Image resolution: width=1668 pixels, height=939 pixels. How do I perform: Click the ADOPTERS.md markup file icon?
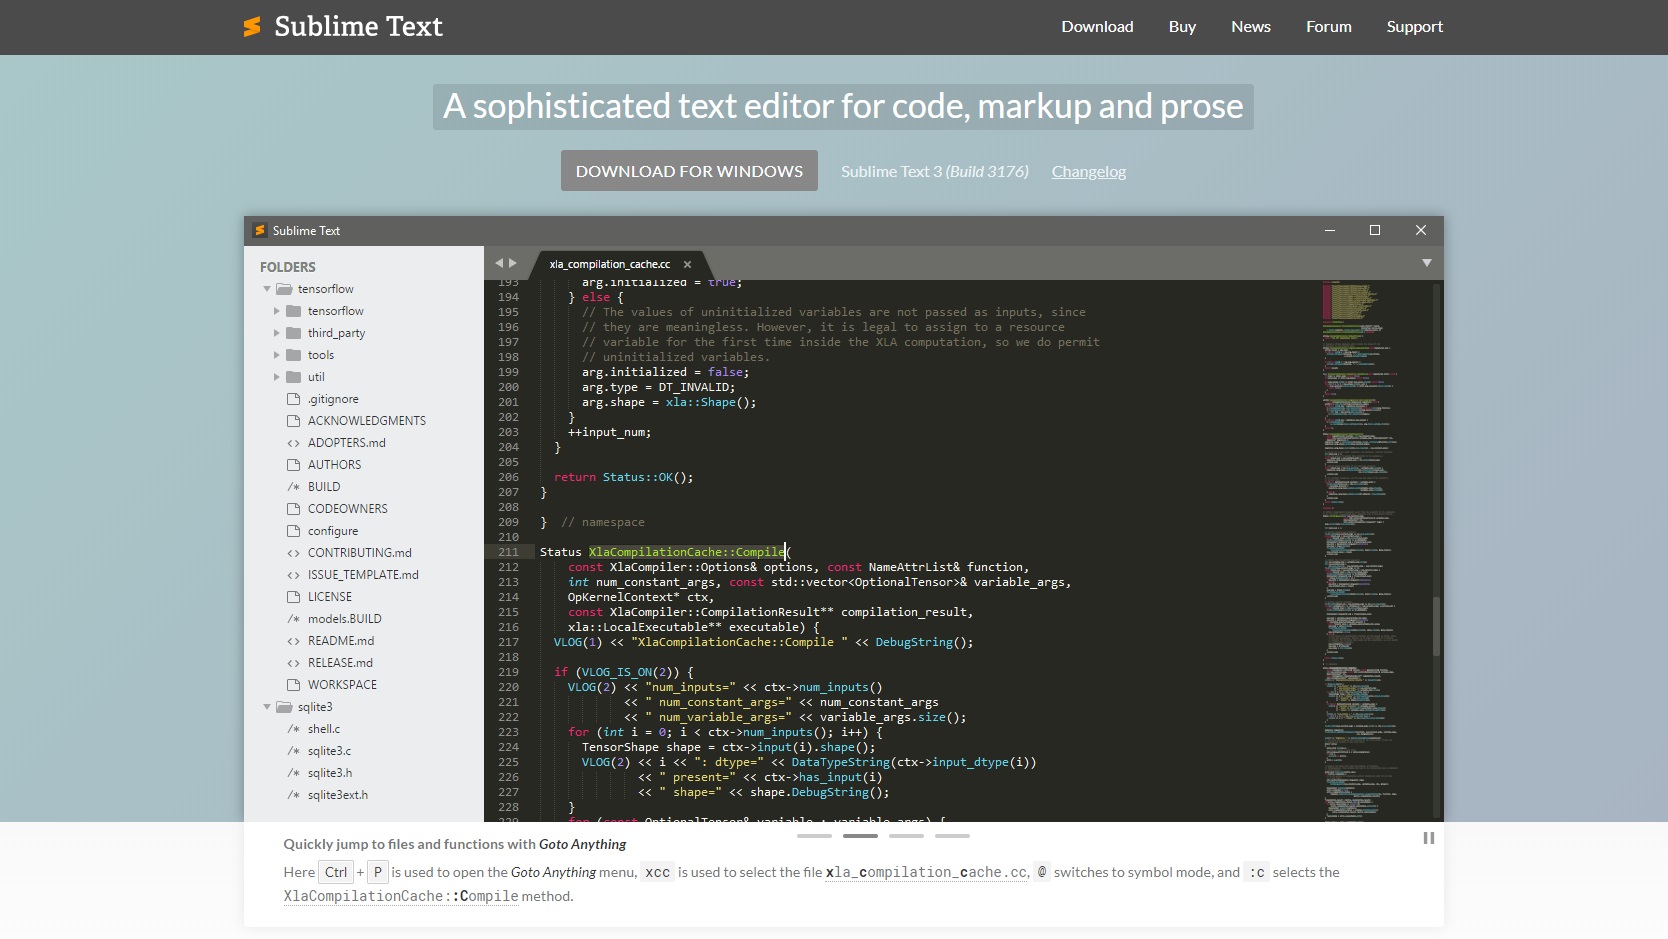pyautogui.click(x=294, y=443)
